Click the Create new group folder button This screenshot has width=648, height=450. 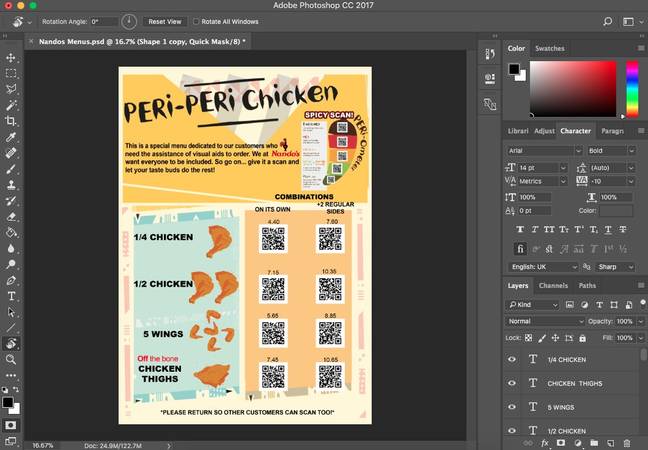tap(594, 443)
